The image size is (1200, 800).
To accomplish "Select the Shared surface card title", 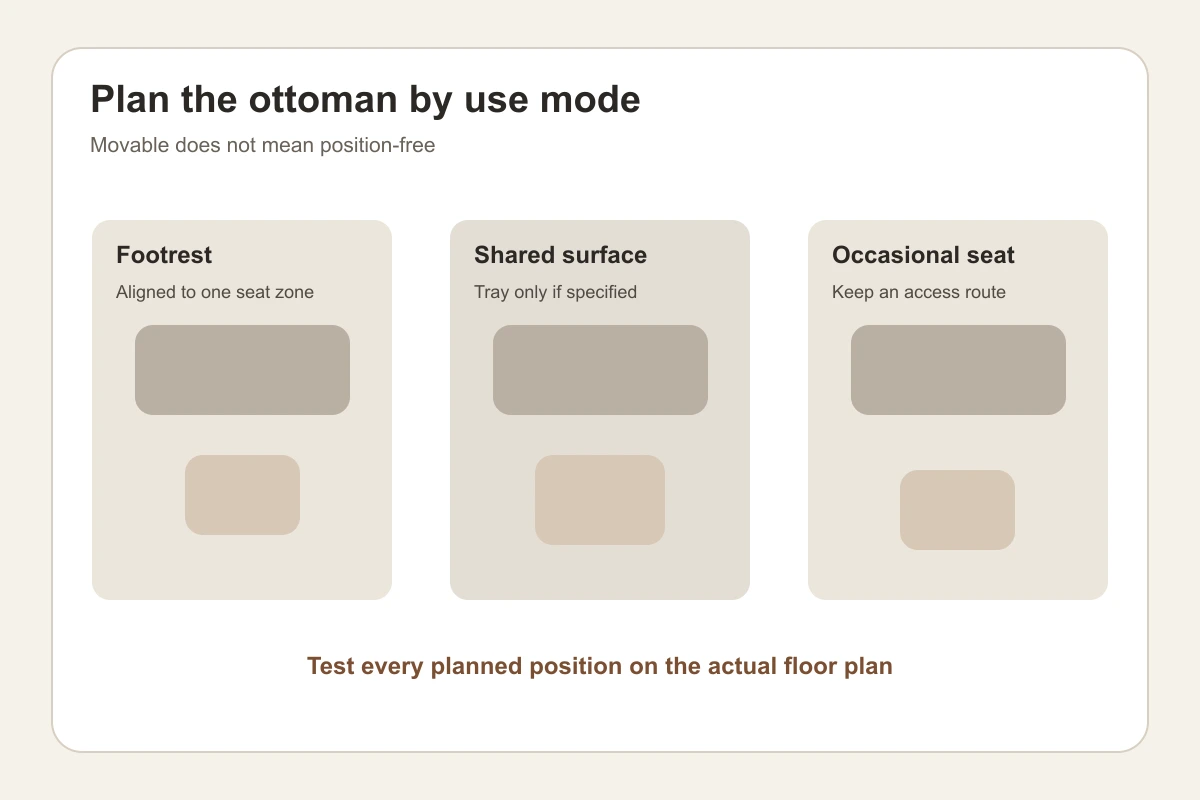I will 560,255.
